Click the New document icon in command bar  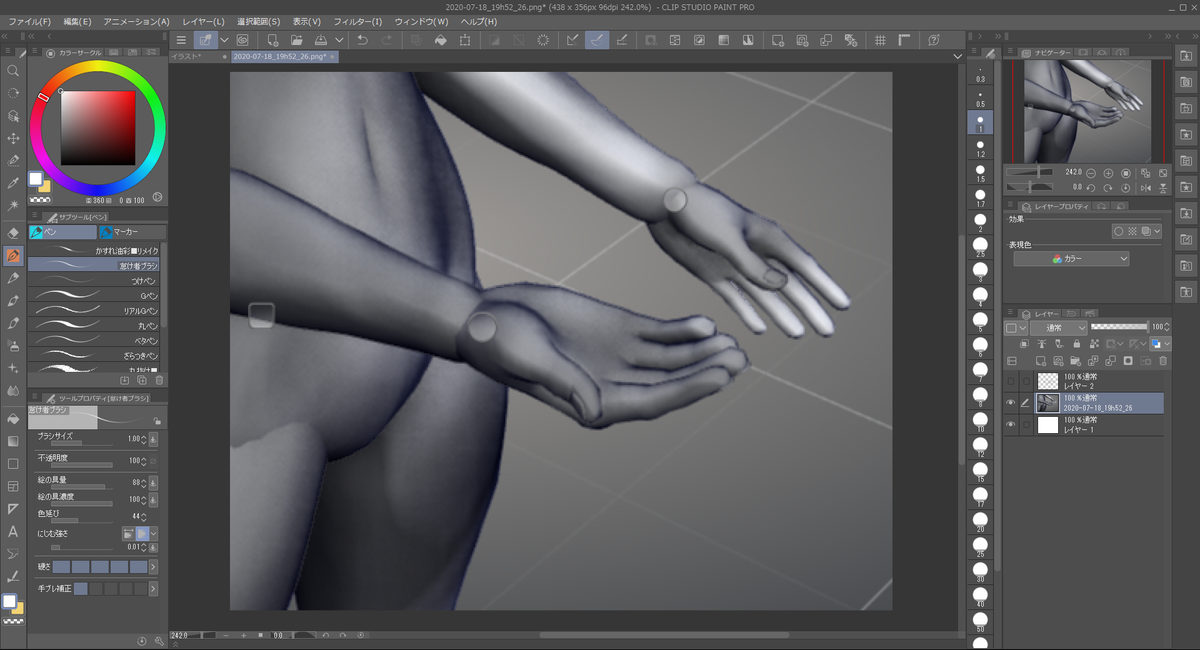273,40
